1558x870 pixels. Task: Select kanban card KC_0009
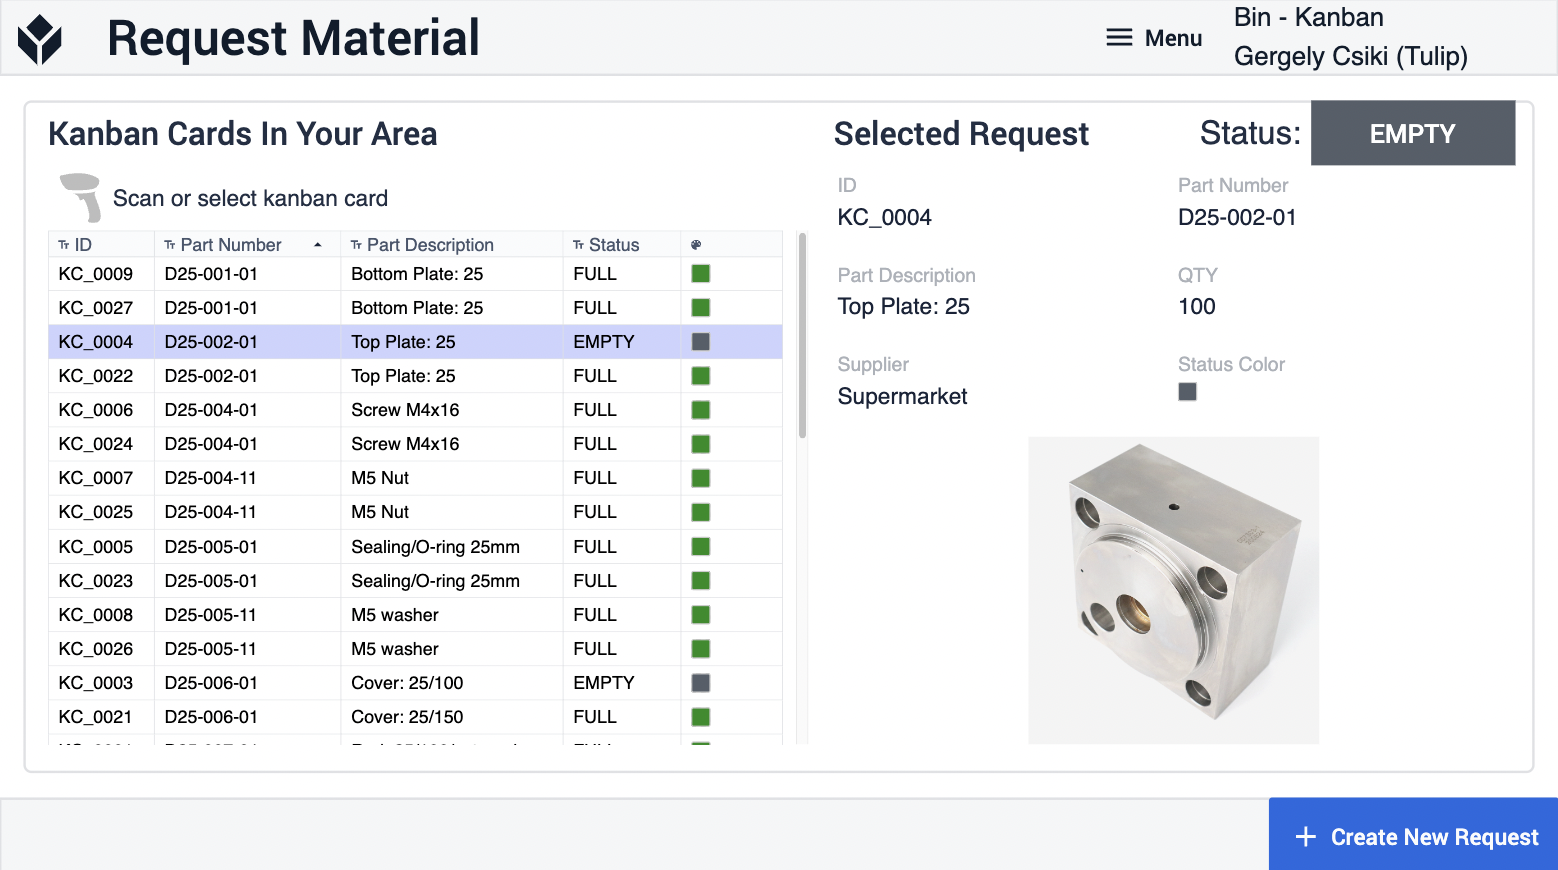pos(415,274)
